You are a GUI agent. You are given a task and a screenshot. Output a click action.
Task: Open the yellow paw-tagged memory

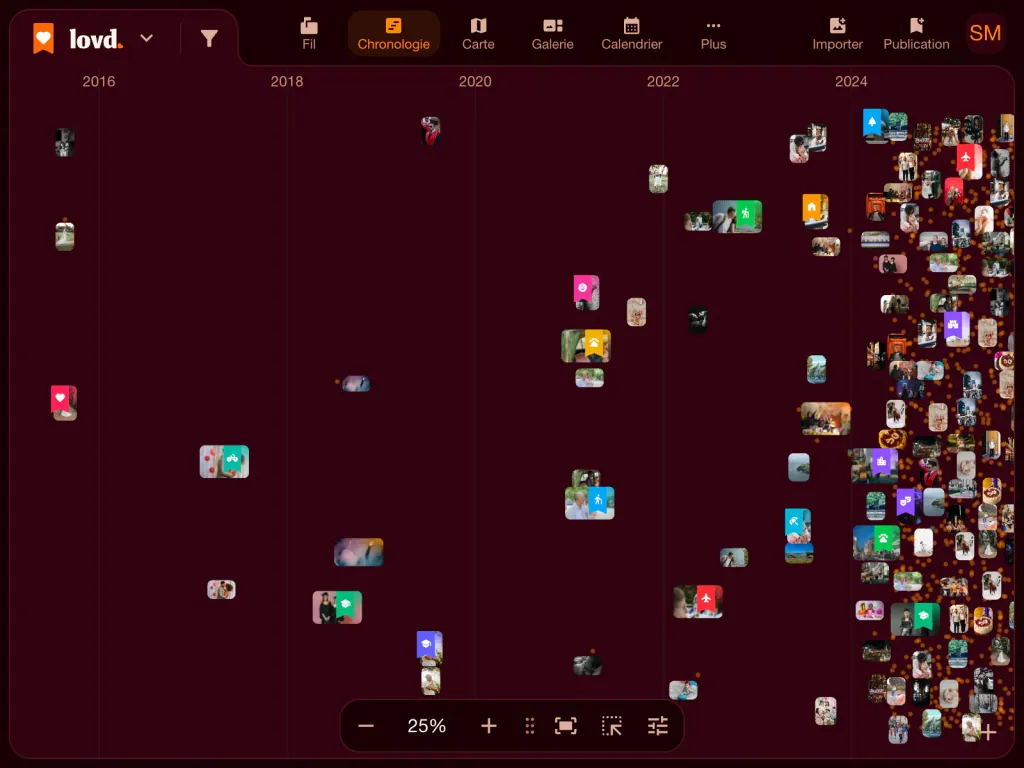(x=586, y=345)
